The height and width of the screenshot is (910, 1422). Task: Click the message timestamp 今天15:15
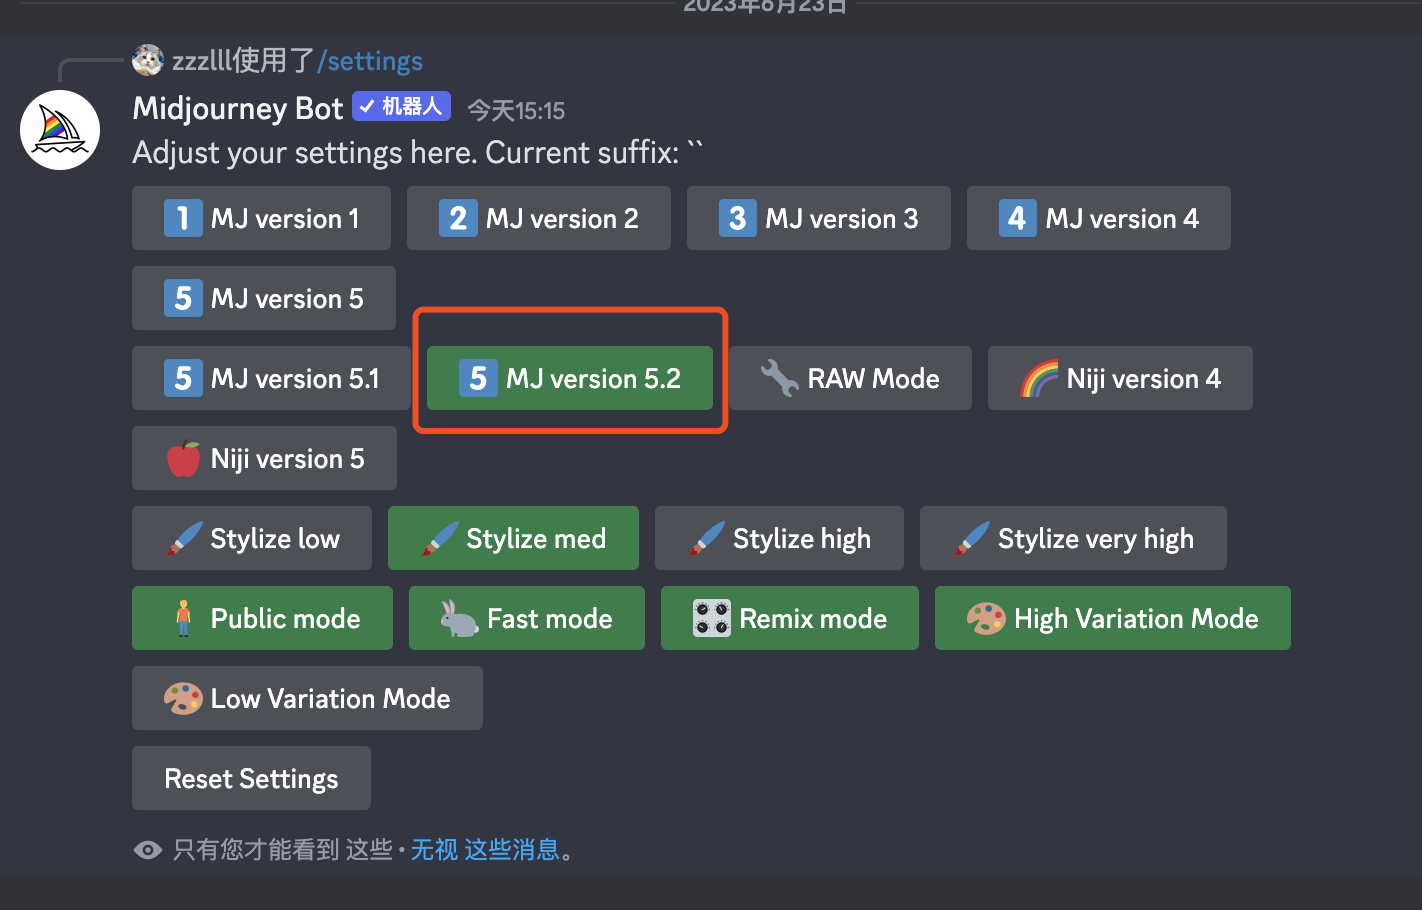click(516, 110)
